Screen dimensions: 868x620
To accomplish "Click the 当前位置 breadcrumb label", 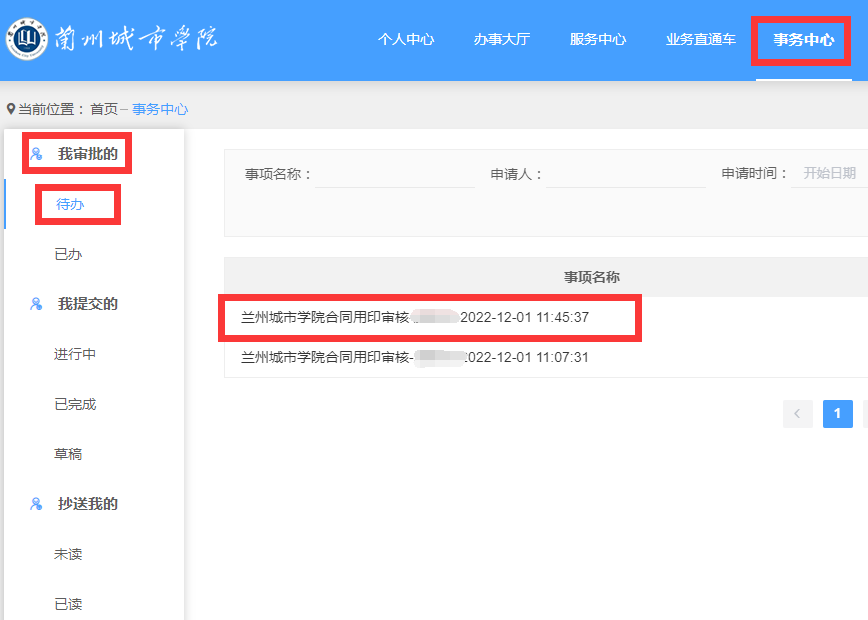I will click(51, 109).
